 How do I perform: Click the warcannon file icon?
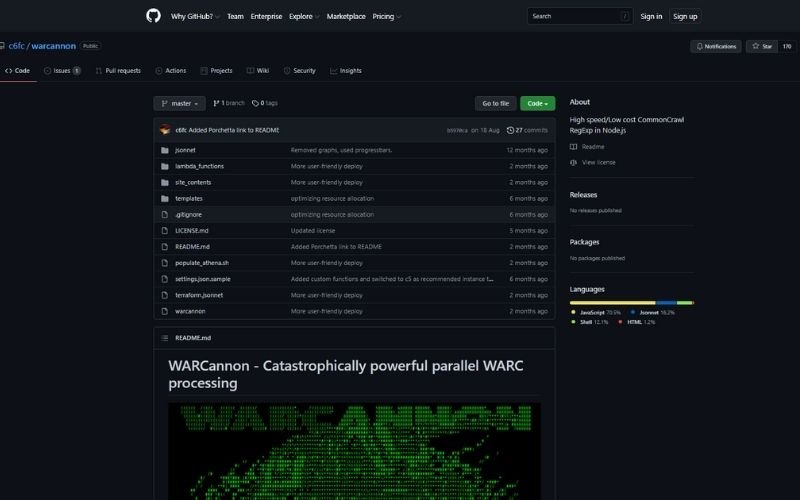click(165, 311)
